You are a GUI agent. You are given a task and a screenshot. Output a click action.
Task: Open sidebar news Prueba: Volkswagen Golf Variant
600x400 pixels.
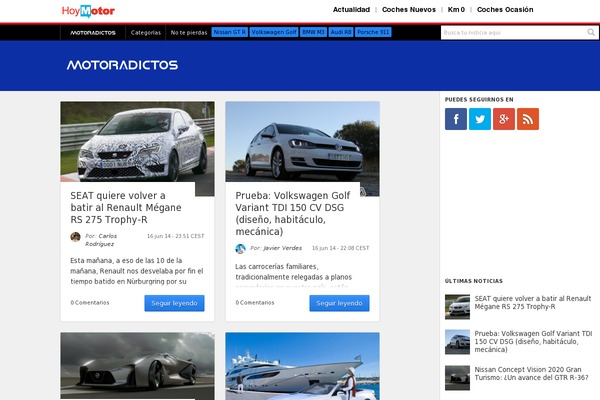pyautogui.click(x=533, y=341)
